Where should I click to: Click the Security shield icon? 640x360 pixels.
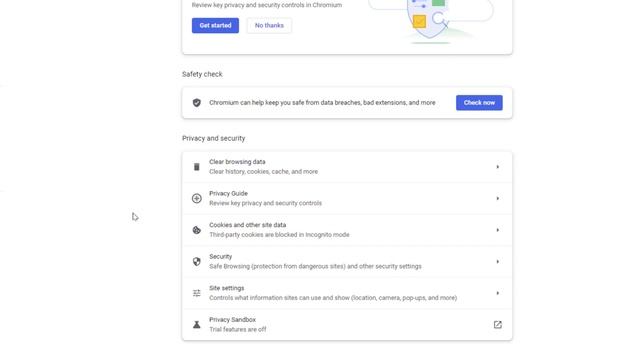pyautogui.click(x=197, y=262)
